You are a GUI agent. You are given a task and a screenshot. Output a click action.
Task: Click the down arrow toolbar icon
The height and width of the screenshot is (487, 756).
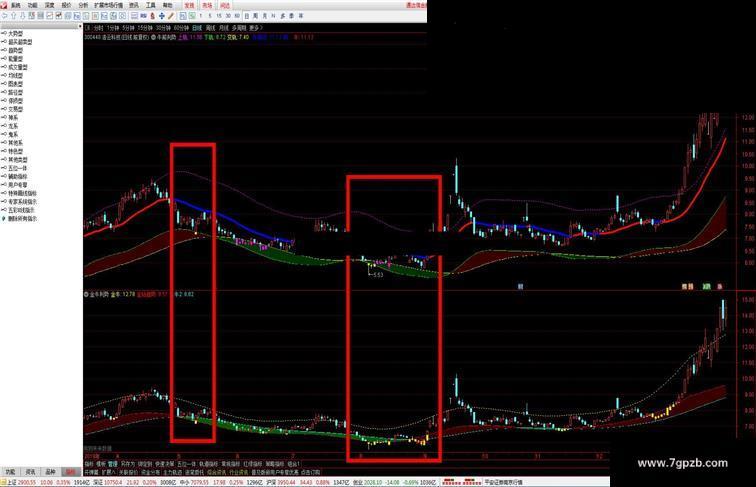pyautogui.click(x=22, y=16)
